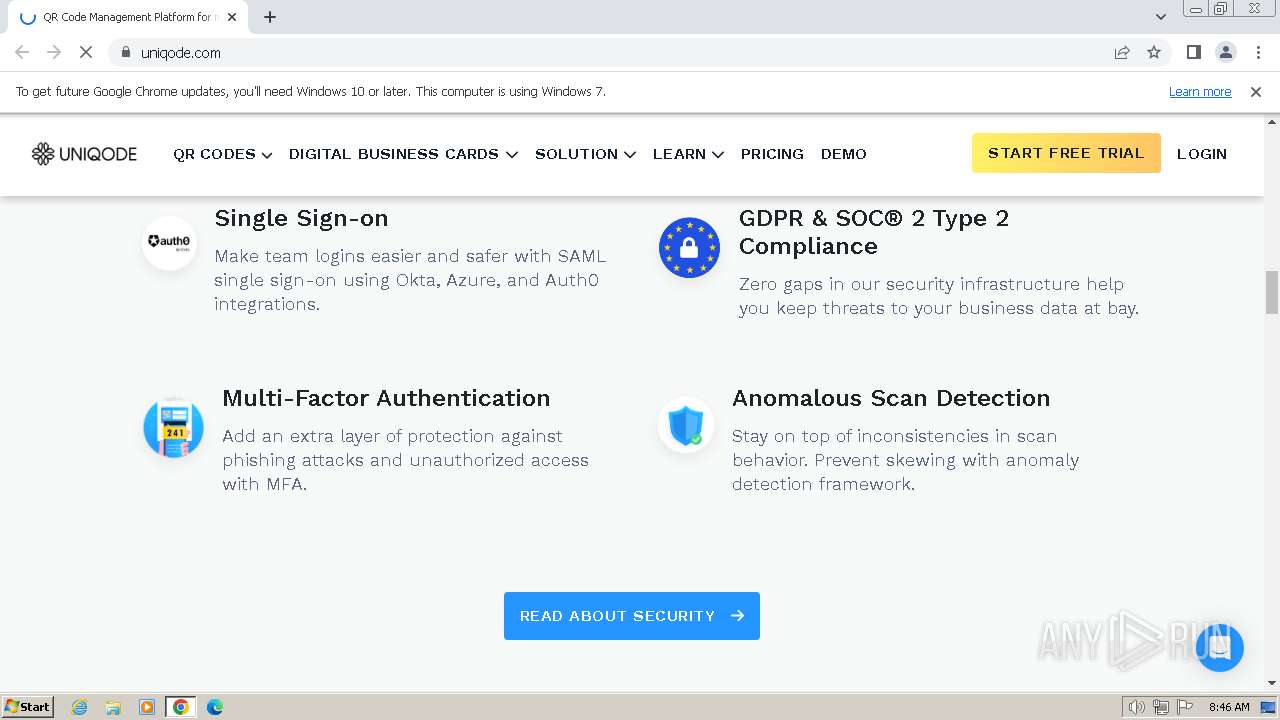Expand the Learn menu
Viewport: 1280px width, 720px height.
click(688, 154)
